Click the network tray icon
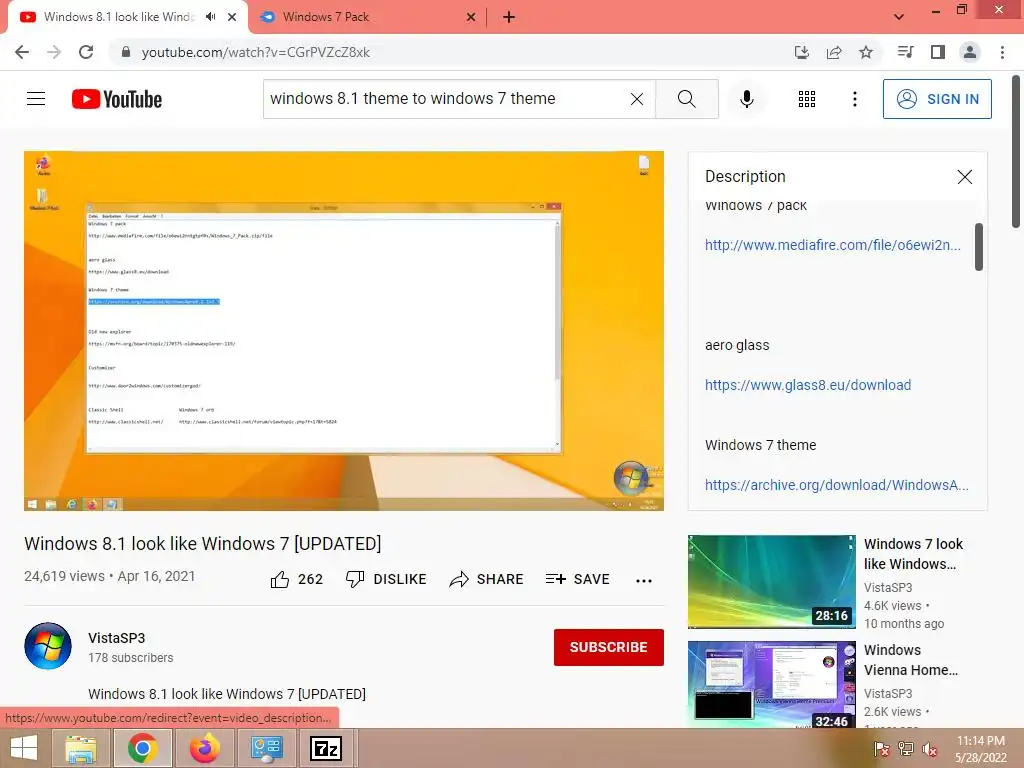This screenshot has height=768, width=1024. coord(906,749)
